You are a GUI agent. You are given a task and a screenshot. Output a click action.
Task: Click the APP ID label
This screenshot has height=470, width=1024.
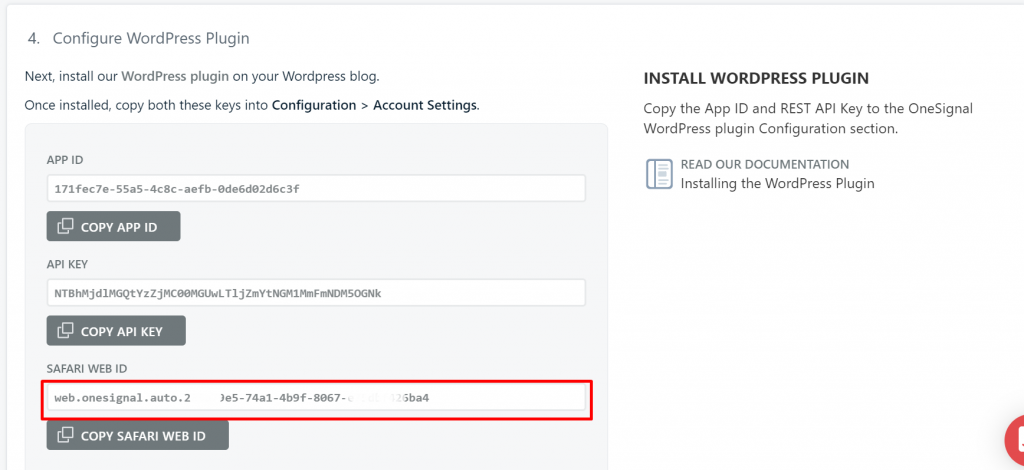tap(65, 160)
